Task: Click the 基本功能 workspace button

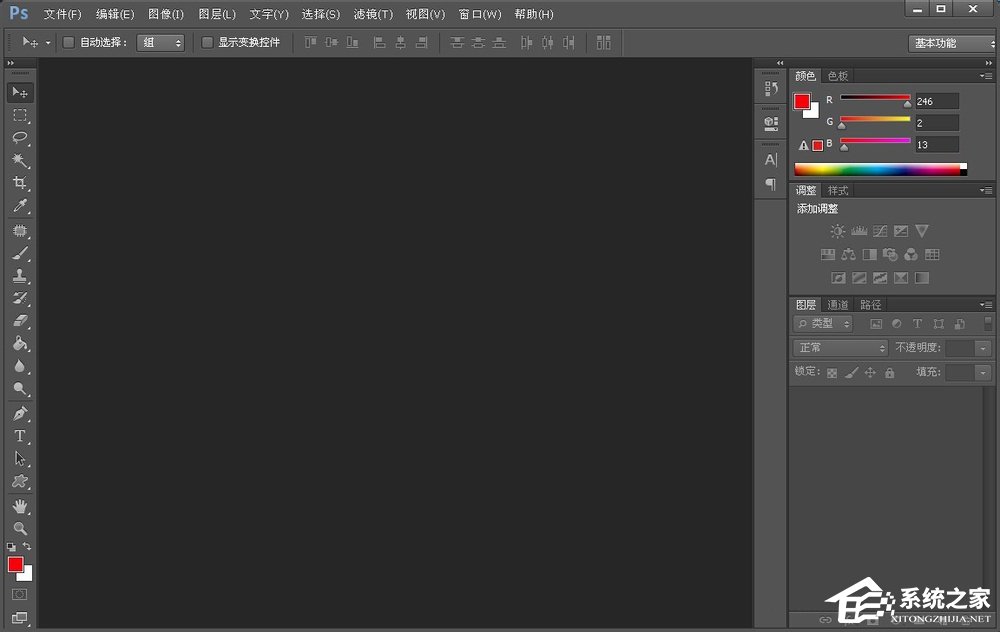Action: (947, 43)
